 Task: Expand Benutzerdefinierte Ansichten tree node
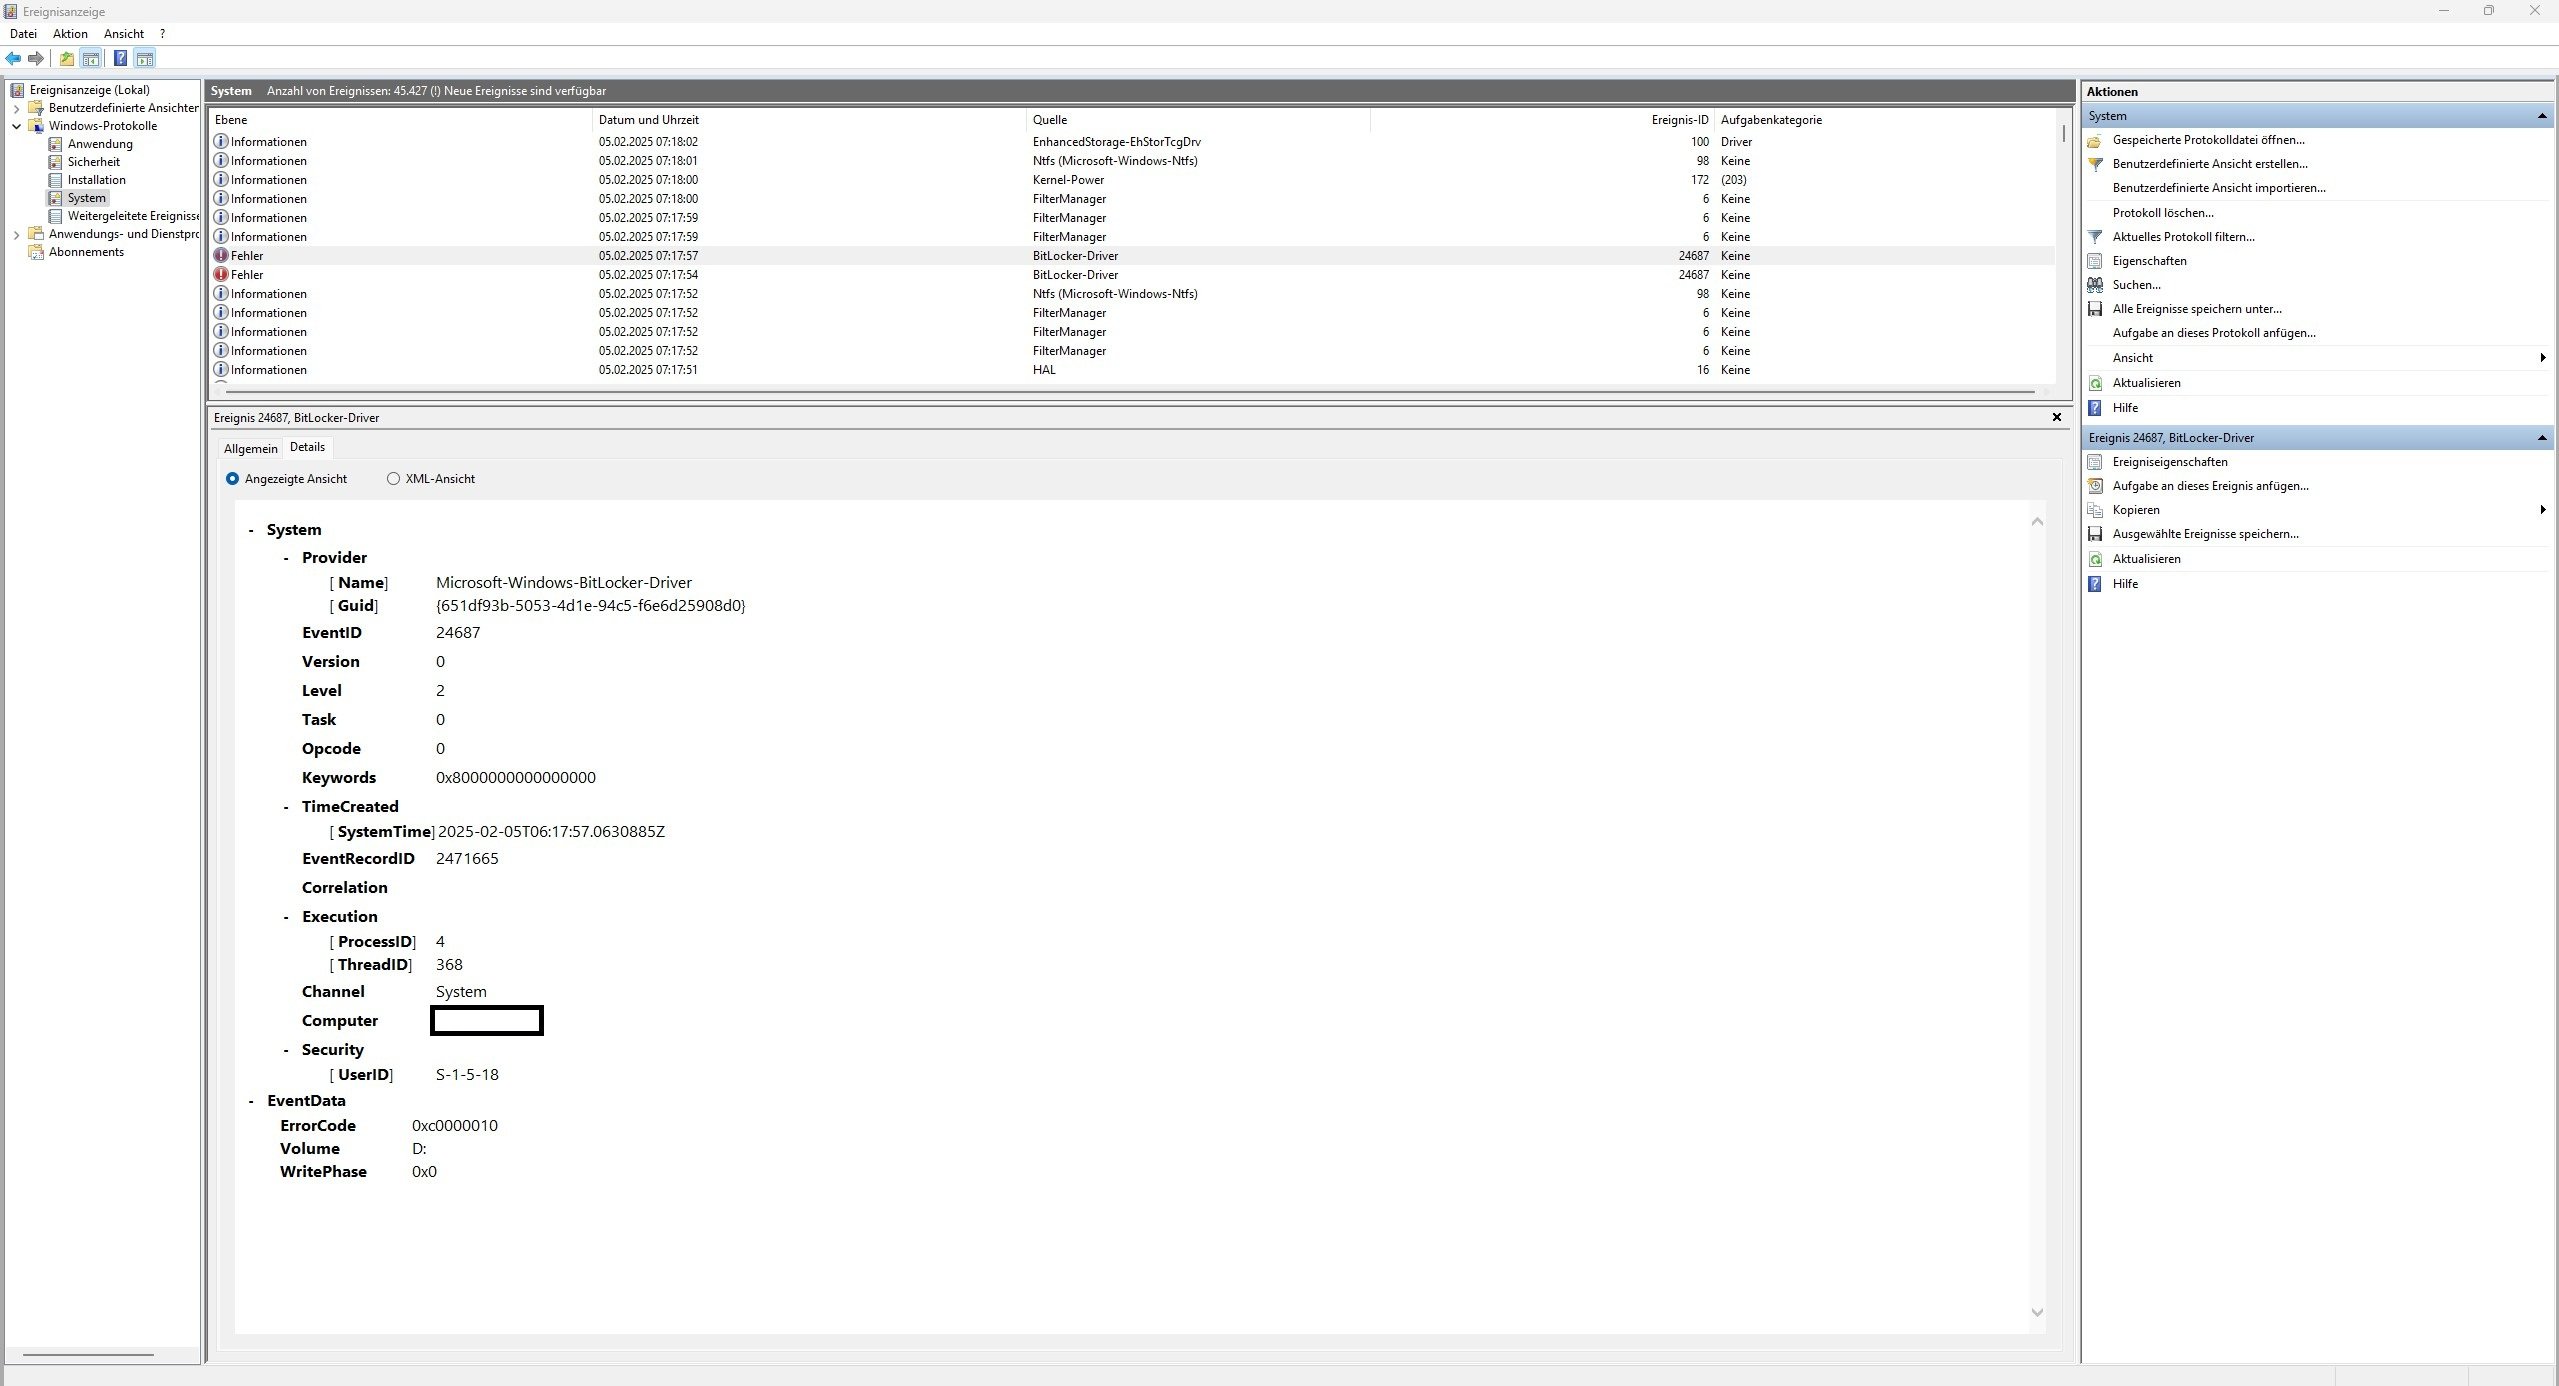pos(16,108)
